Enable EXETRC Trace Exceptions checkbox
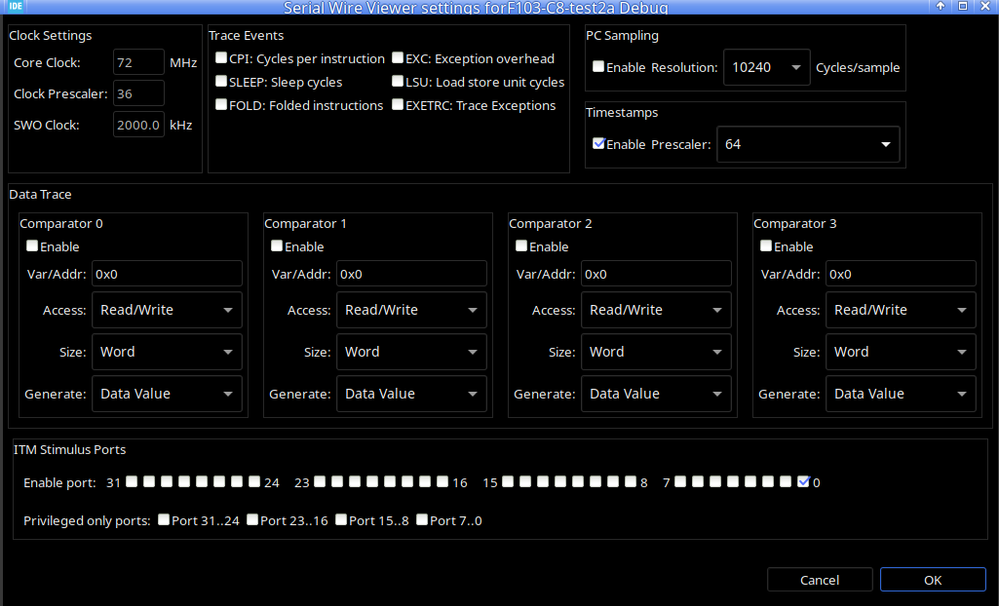The image size is (999, 606). coord(398,105)
